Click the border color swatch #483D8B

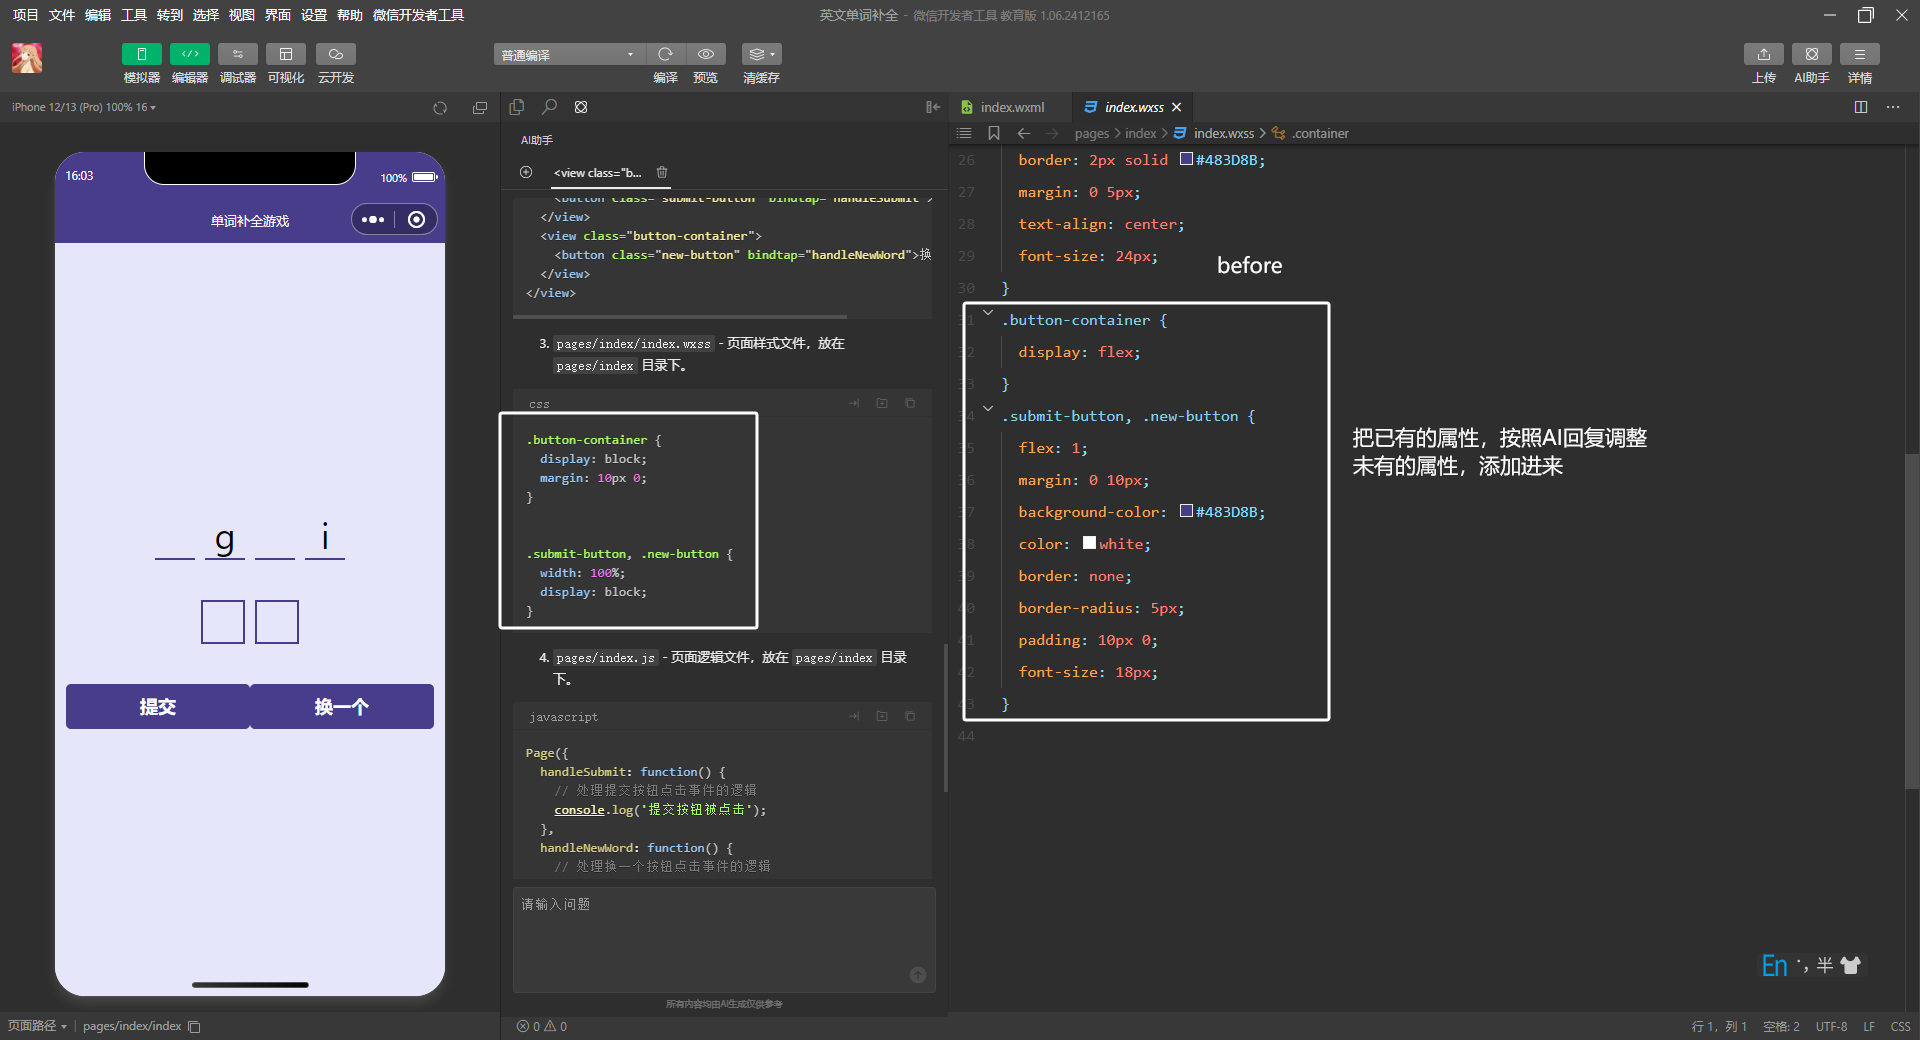[1186, 159]
